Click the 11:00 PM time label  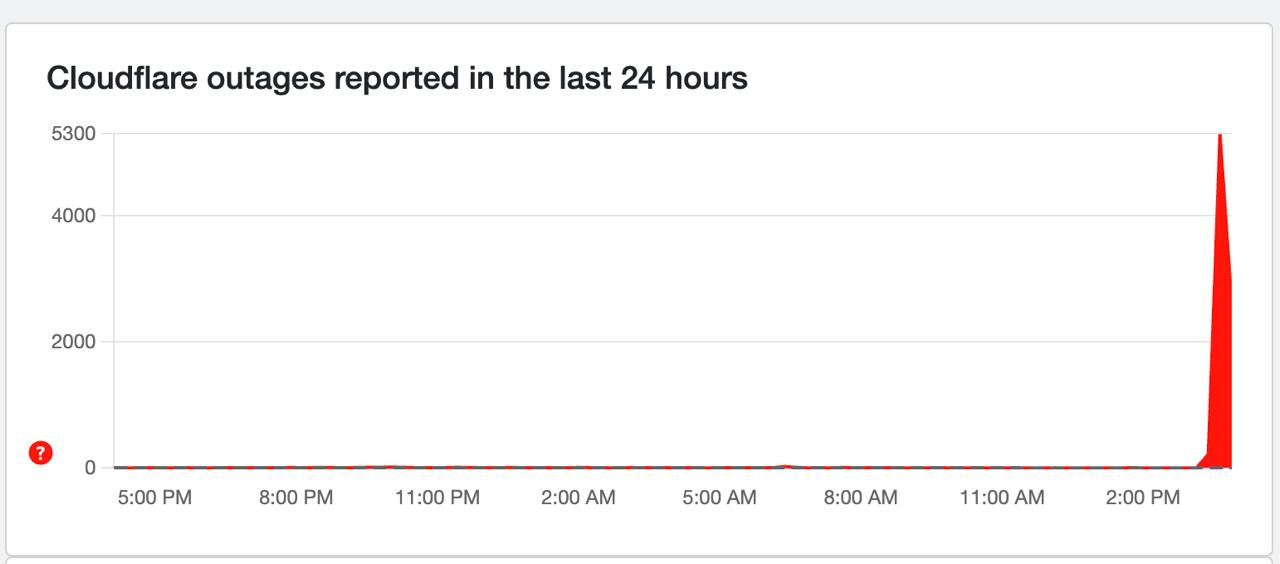pos(437,498)
